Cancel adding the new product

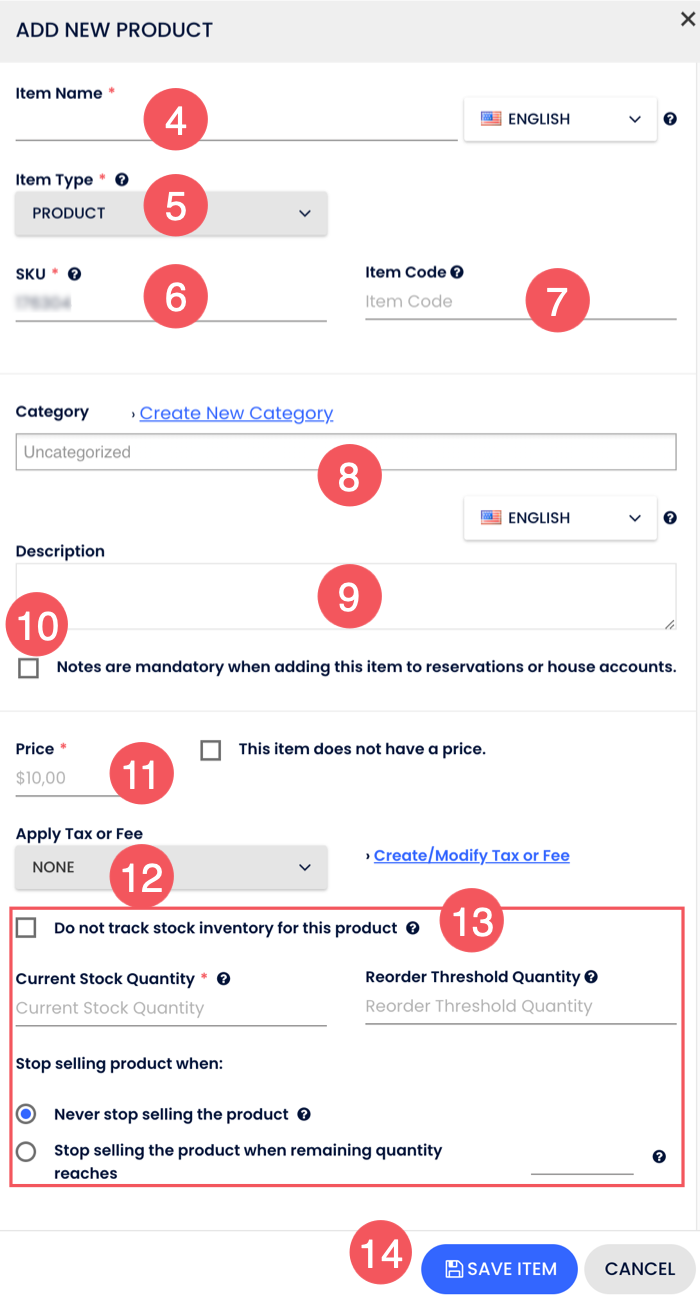(x=639, y=1269)
